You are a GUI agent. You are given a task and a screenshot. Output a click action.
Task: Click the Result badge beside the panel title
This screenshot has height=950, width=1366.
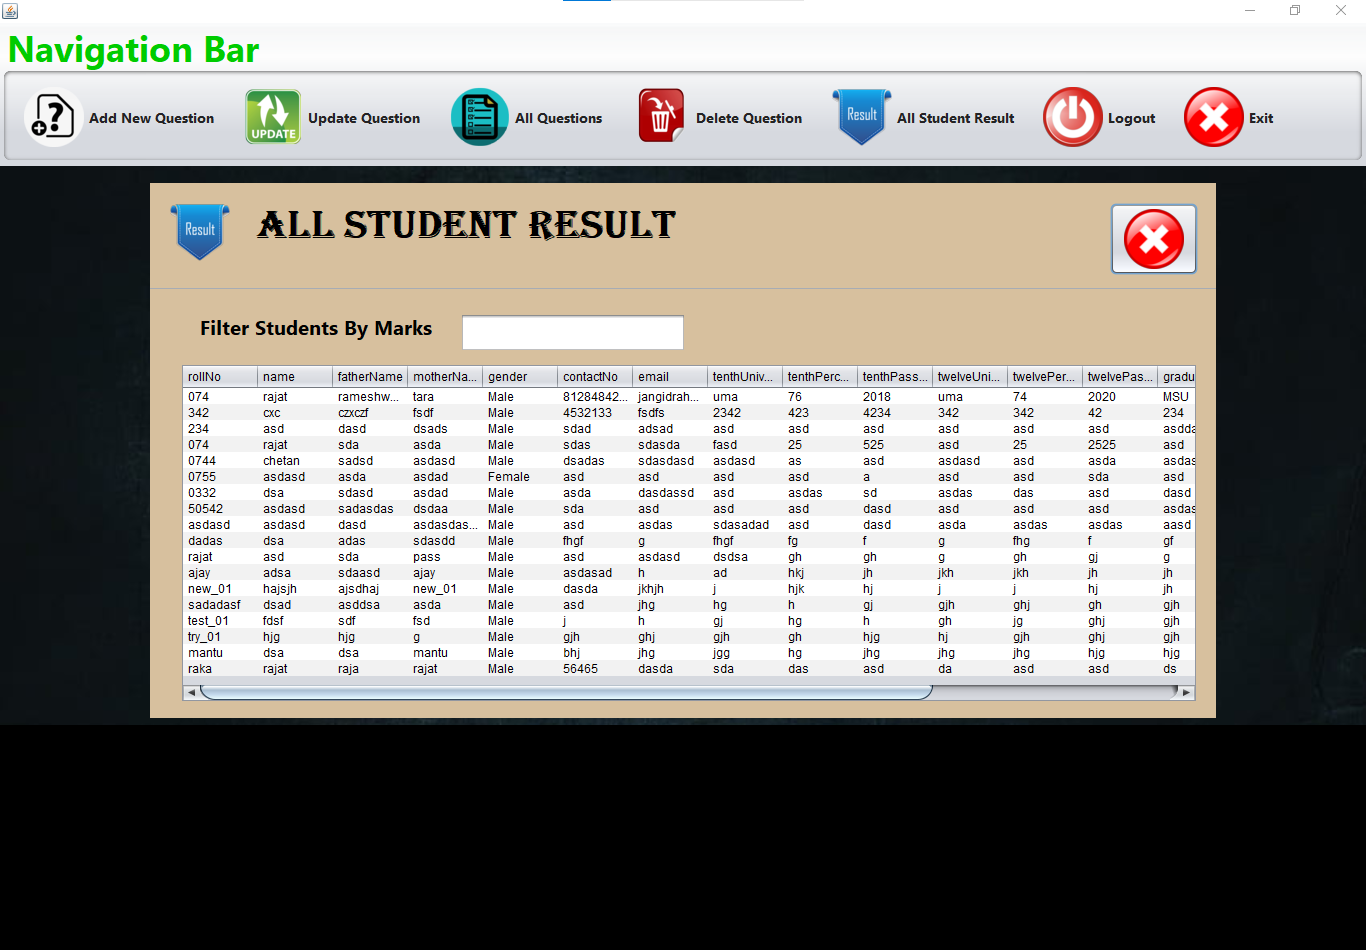[200, 231]
